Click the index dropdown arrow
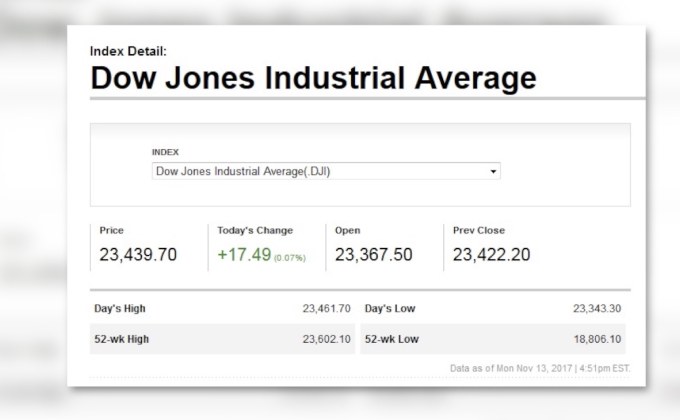 (493, 172)
